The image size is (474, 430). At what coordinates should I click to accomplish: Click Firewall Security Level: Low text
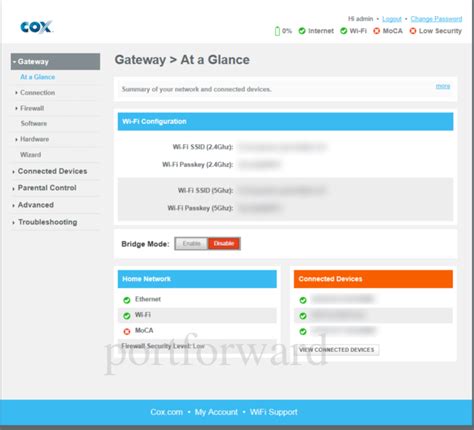point(163,346)
